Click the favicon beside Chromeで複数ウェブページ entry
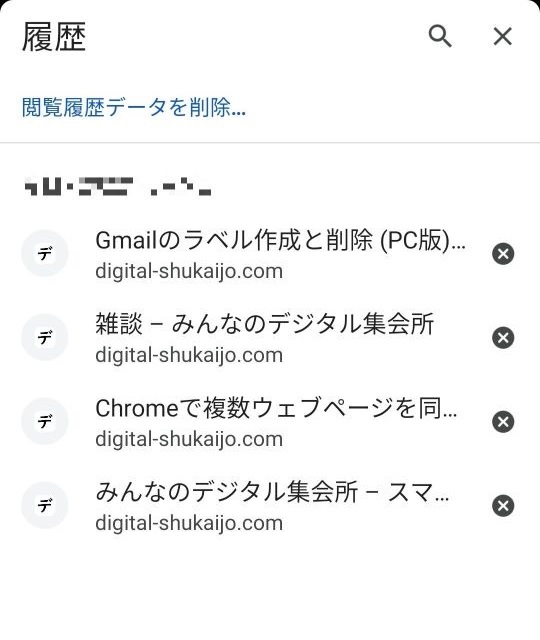This screenshot has width=540, height=640. [44, 421]
